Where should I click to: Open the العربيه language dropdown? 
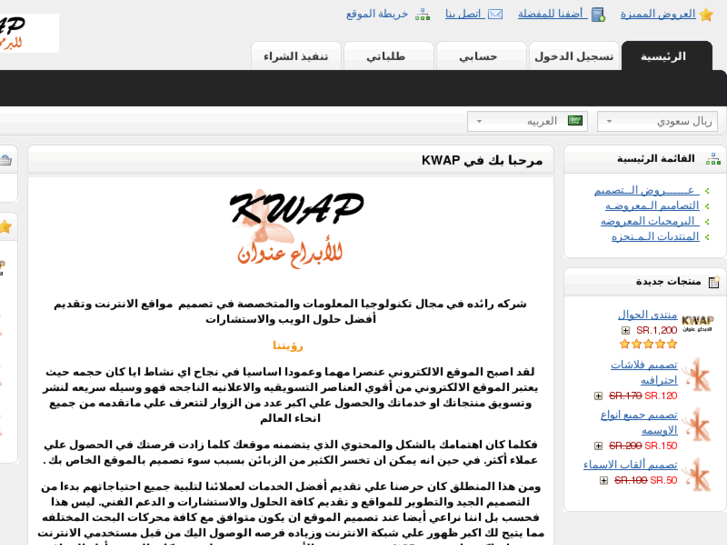click(527, 122)
